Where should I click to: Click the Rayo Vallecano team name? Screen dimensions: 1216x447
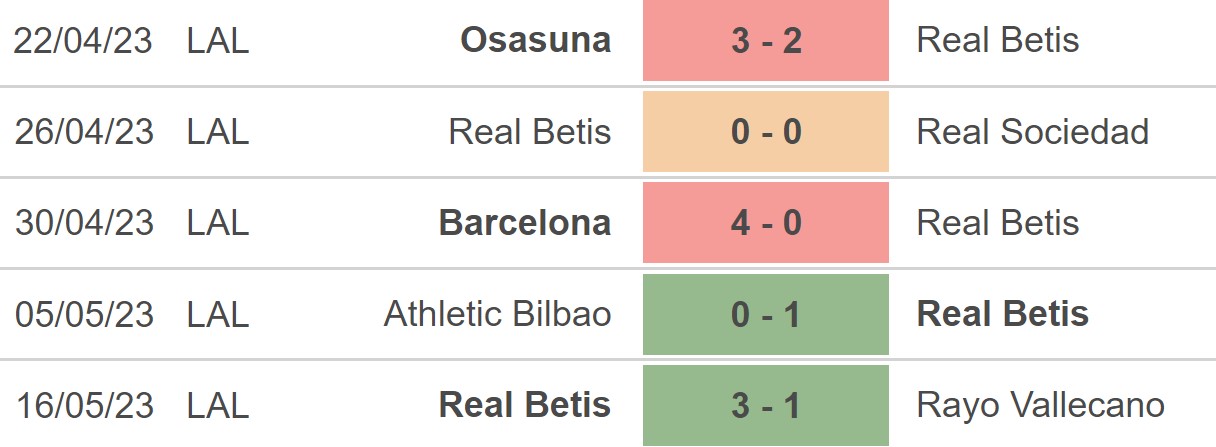coord(1040,405)
